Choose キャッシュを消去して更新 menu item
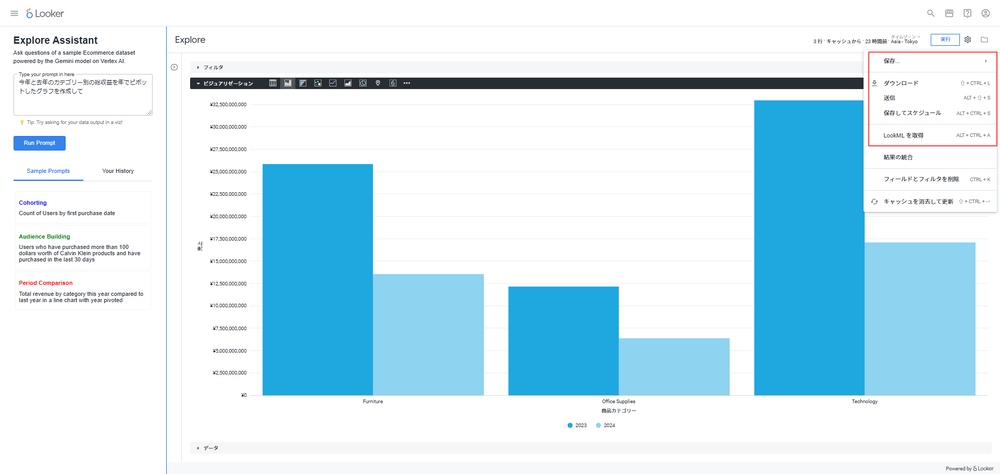 pyautogui.click(x=930, y=202)
